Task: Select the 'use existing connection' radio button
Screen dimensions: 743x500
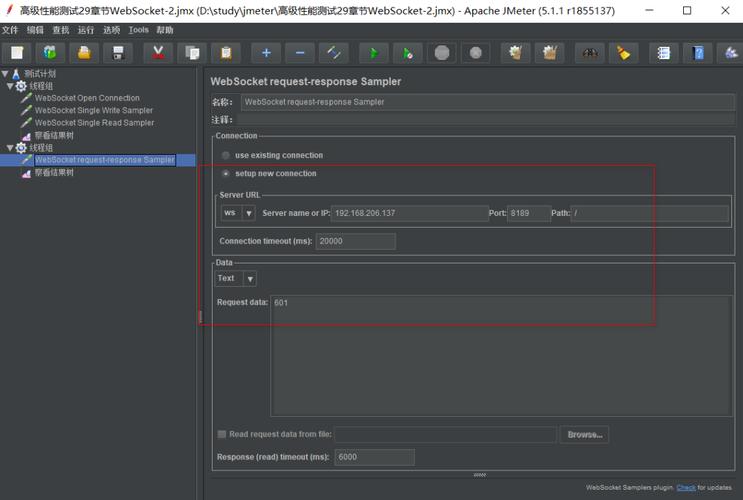Action: coord(226,155)
